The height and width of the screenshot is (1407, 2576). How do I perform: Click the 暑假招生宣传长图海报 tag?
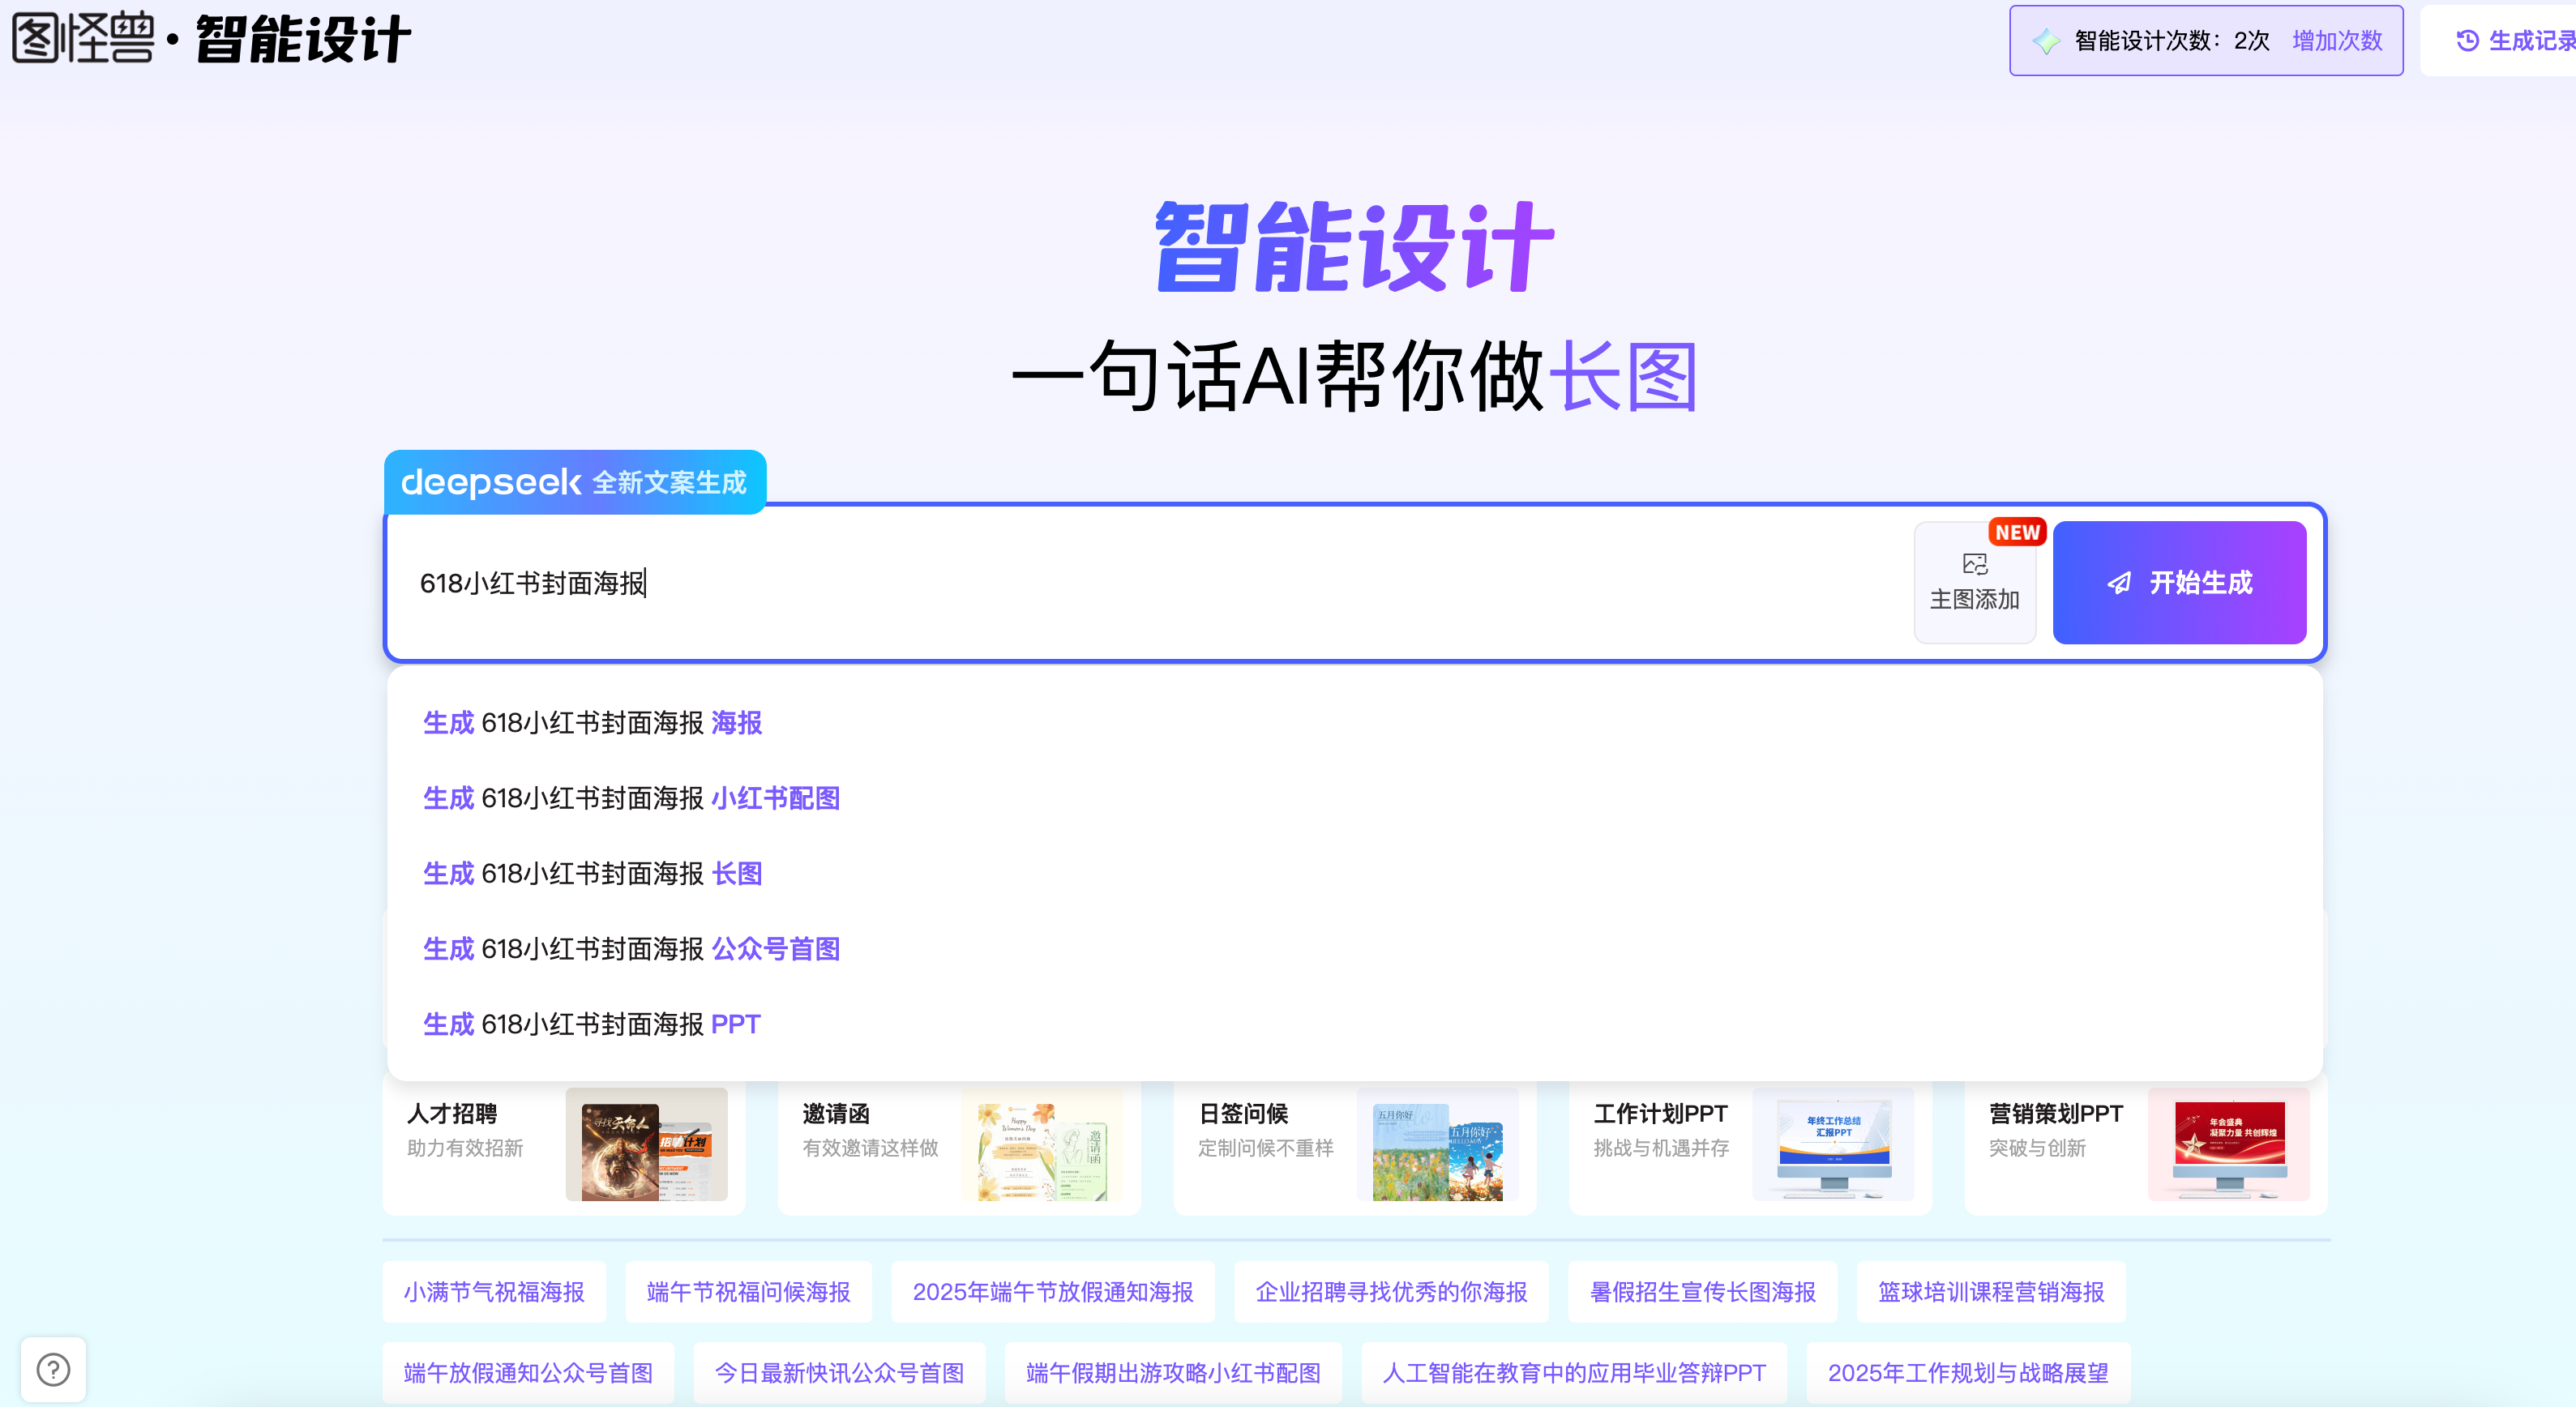point(1702,1292)
